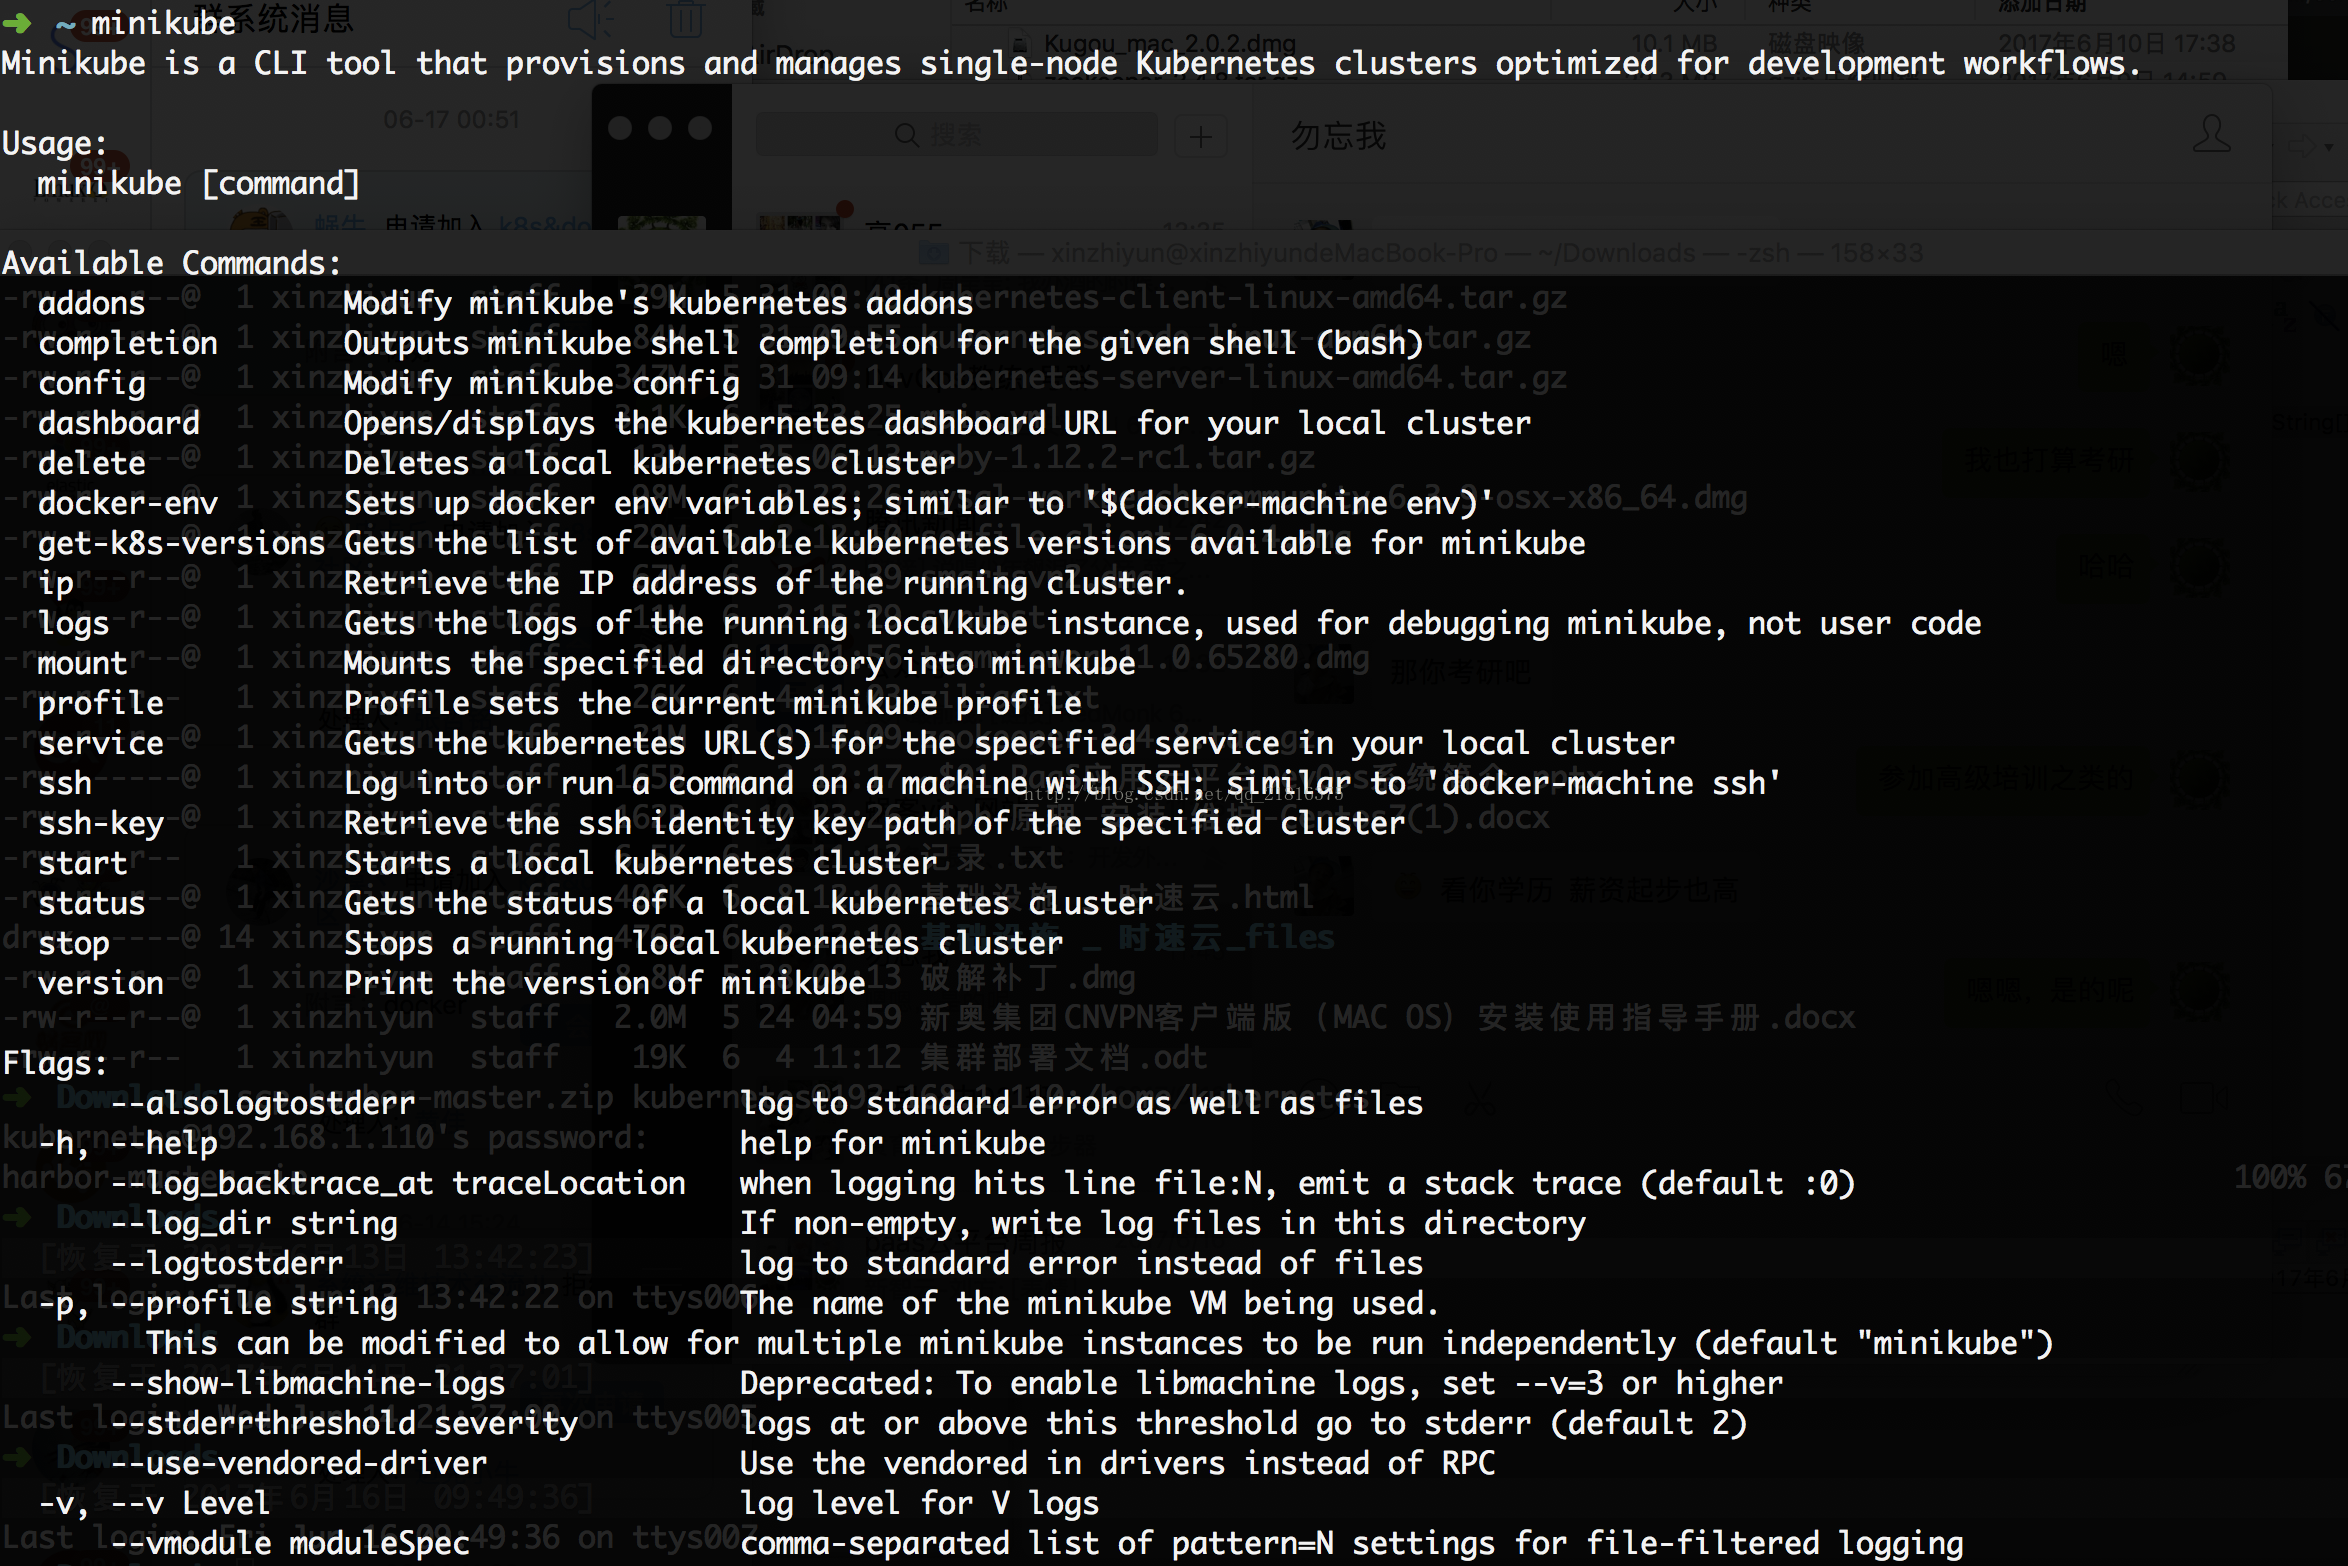Select Kugou_mac_2.0.2.dmg in the Finder window behind

click(1168, 44)
